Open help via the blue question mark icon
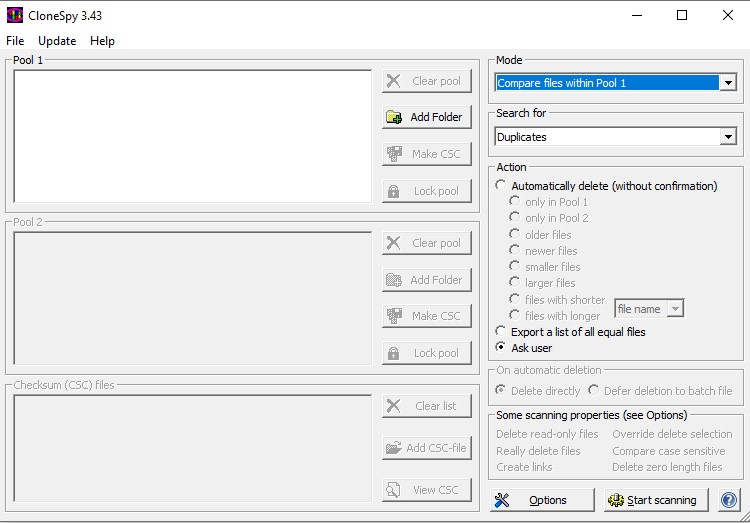 click(729, 501)
